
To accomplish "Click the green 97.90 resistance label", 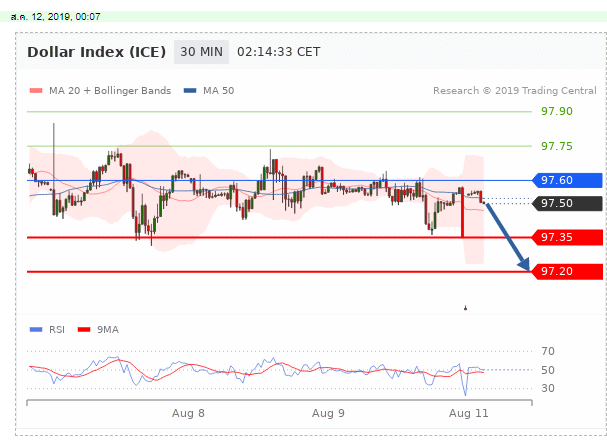I will (557, 111).
